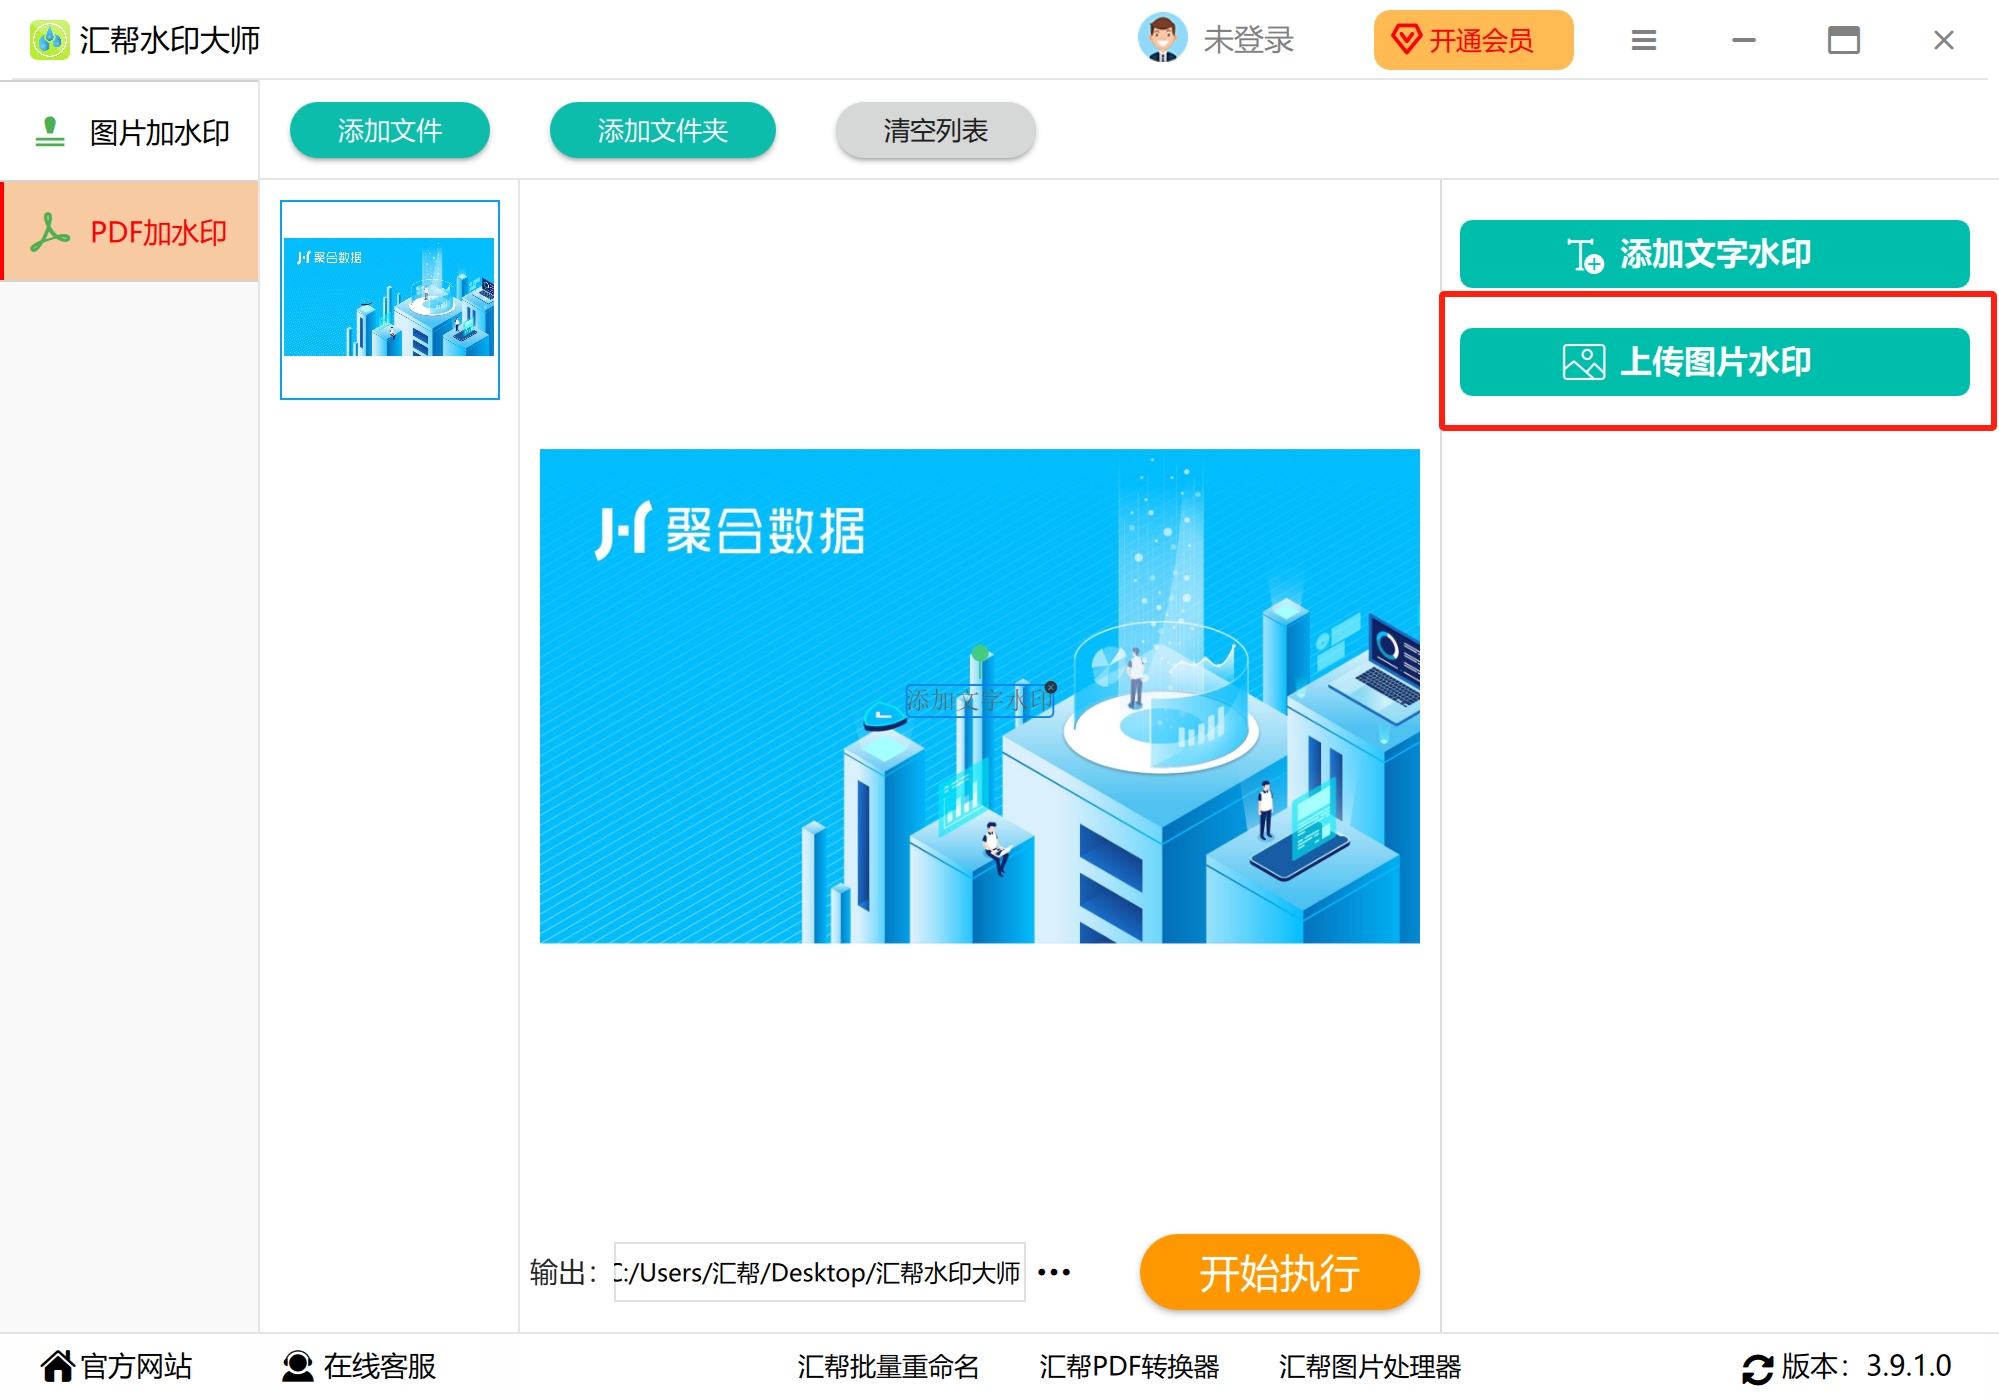Viewport: 1999px width, 1399px height.
Task: Click the 未登录 login text
Action: (1248, 40)
